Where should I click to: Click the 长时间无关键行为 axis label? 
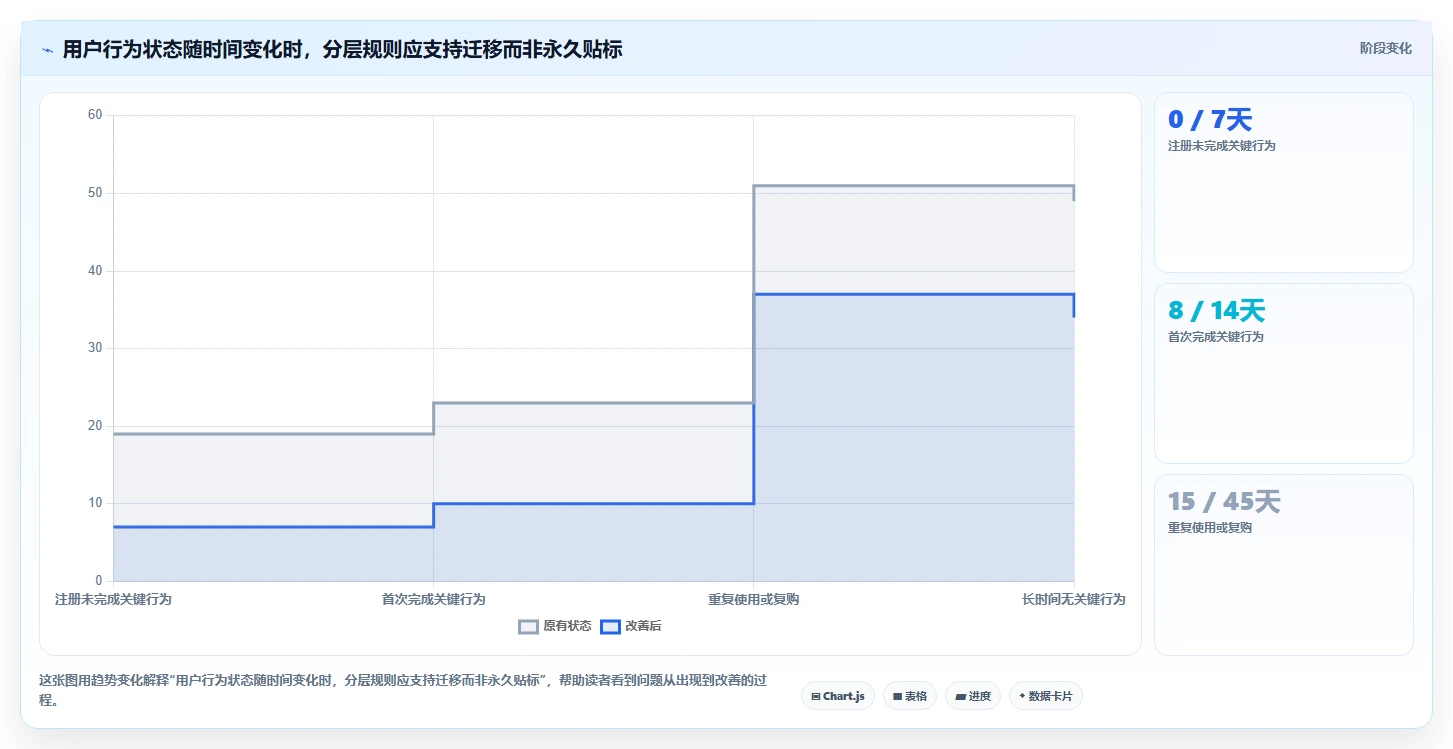1073,599
